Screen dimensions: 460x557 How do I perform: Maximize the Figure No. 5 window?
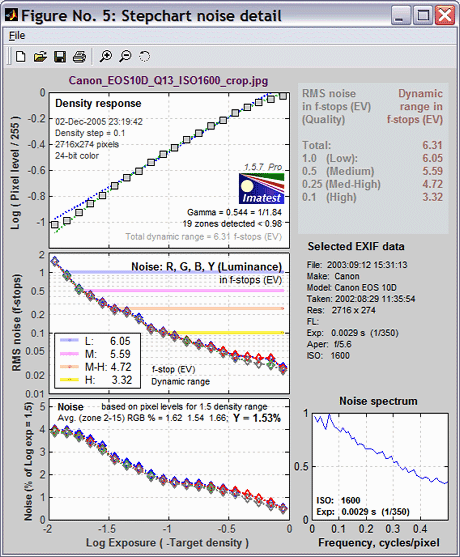(x=423, y=16)
